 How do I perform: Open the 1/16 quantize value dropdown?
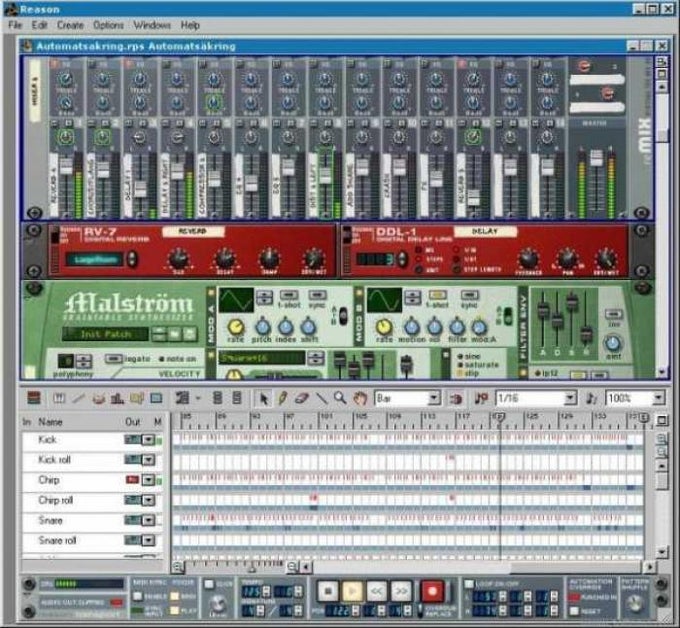tap(570, 398)
